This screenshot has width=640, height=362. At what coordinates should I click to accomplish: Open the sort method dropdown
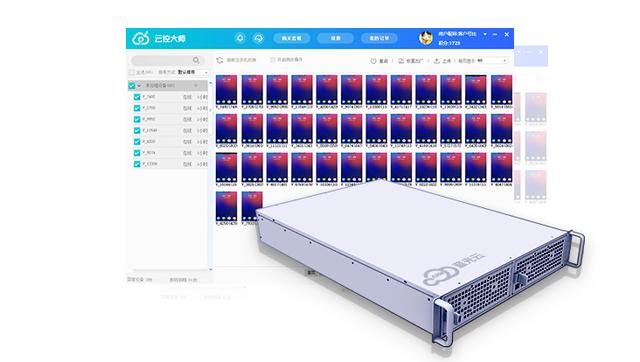pyautogui.click(x=193, y=72)
